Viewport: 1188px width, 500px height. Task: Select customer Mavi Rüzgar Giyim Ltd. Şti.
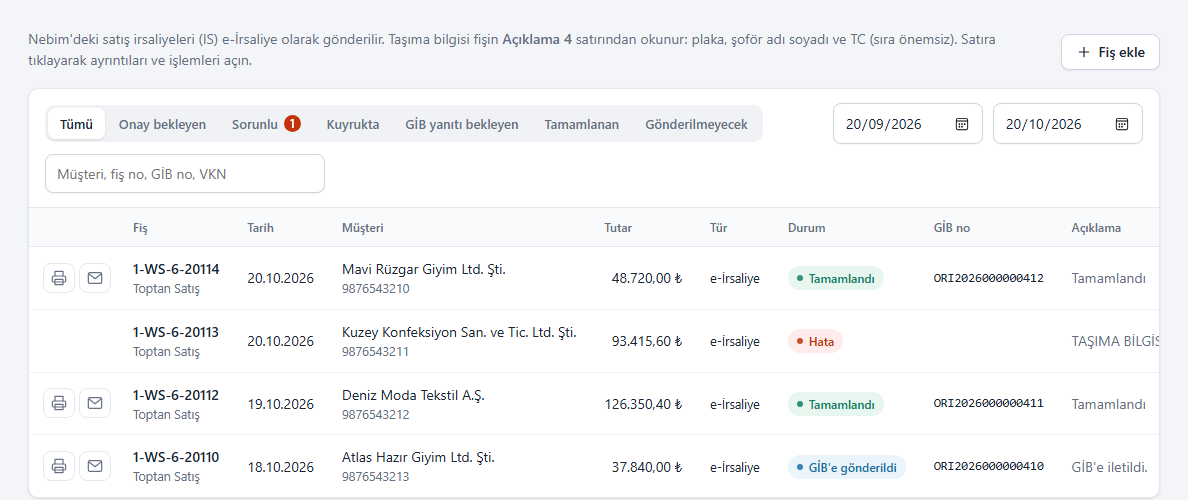coord(424,269)
